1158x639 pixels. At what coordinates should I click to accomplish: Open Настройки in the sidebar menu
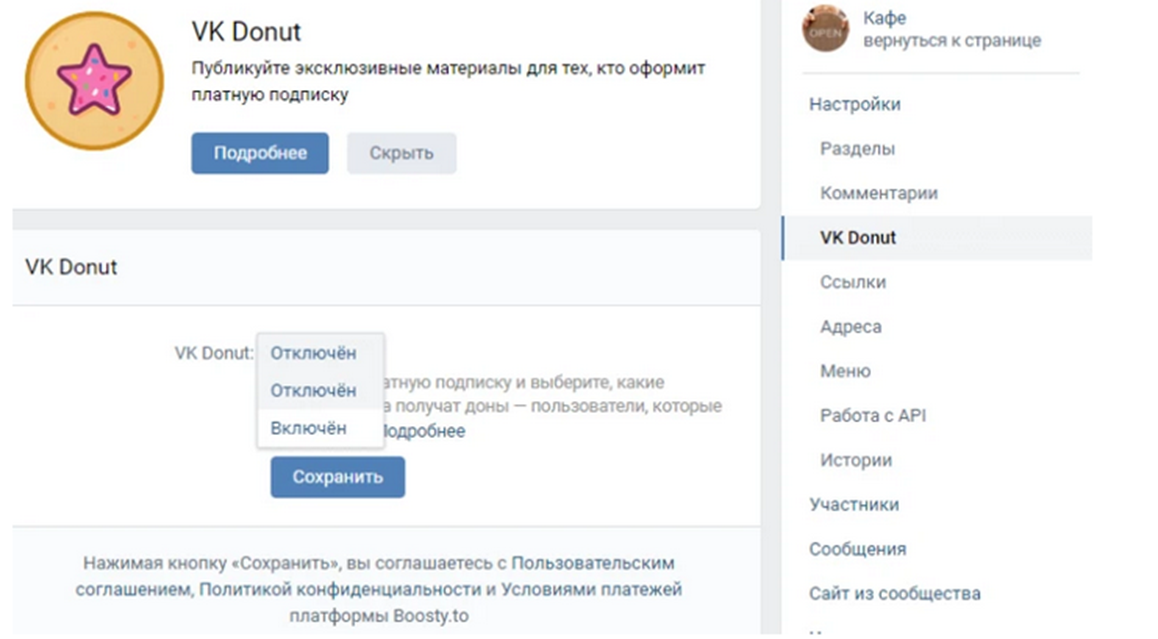pos(855,104)
